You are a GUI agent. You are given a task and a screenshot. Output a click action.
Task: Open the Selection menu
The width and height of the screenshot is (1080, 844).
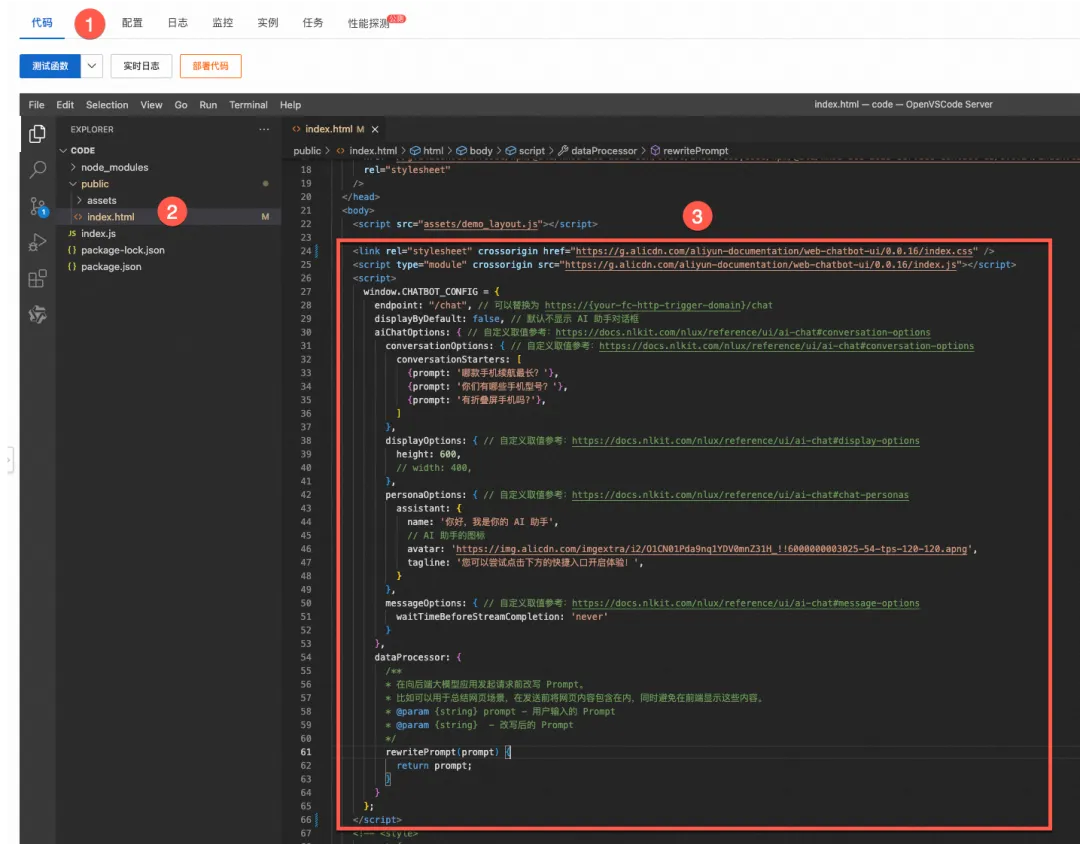point(107,105)
